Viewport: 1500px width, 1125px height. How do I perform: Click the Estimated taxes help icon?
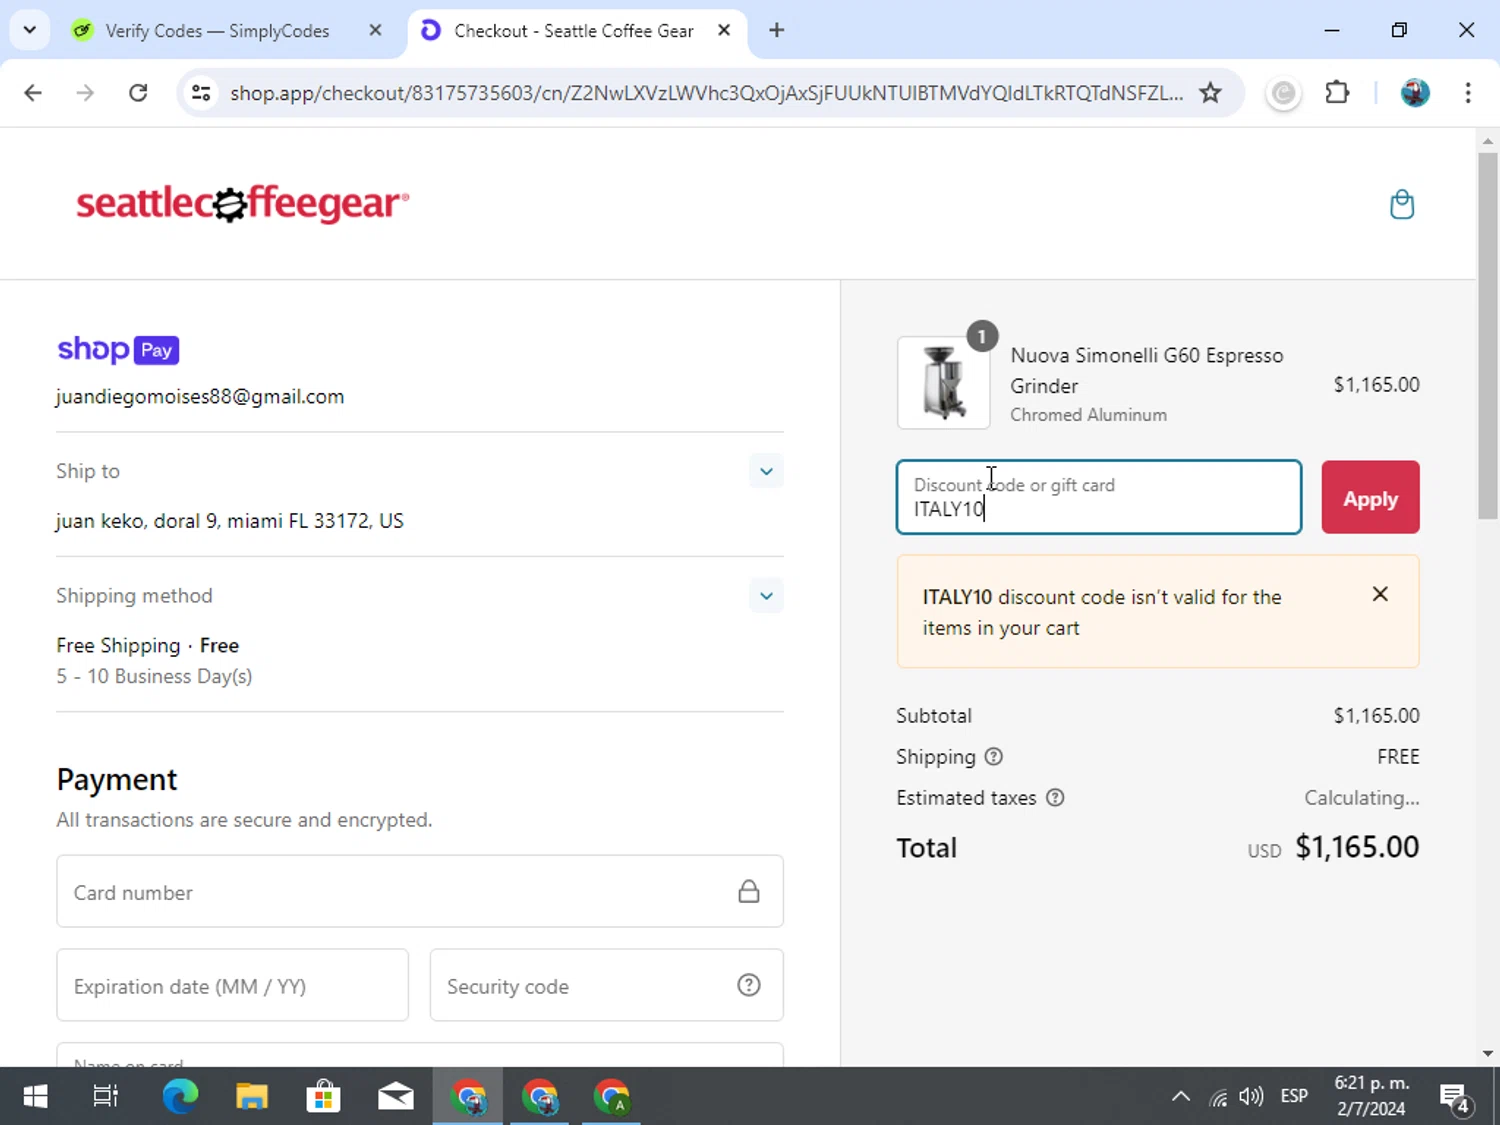coord(1055,798)
